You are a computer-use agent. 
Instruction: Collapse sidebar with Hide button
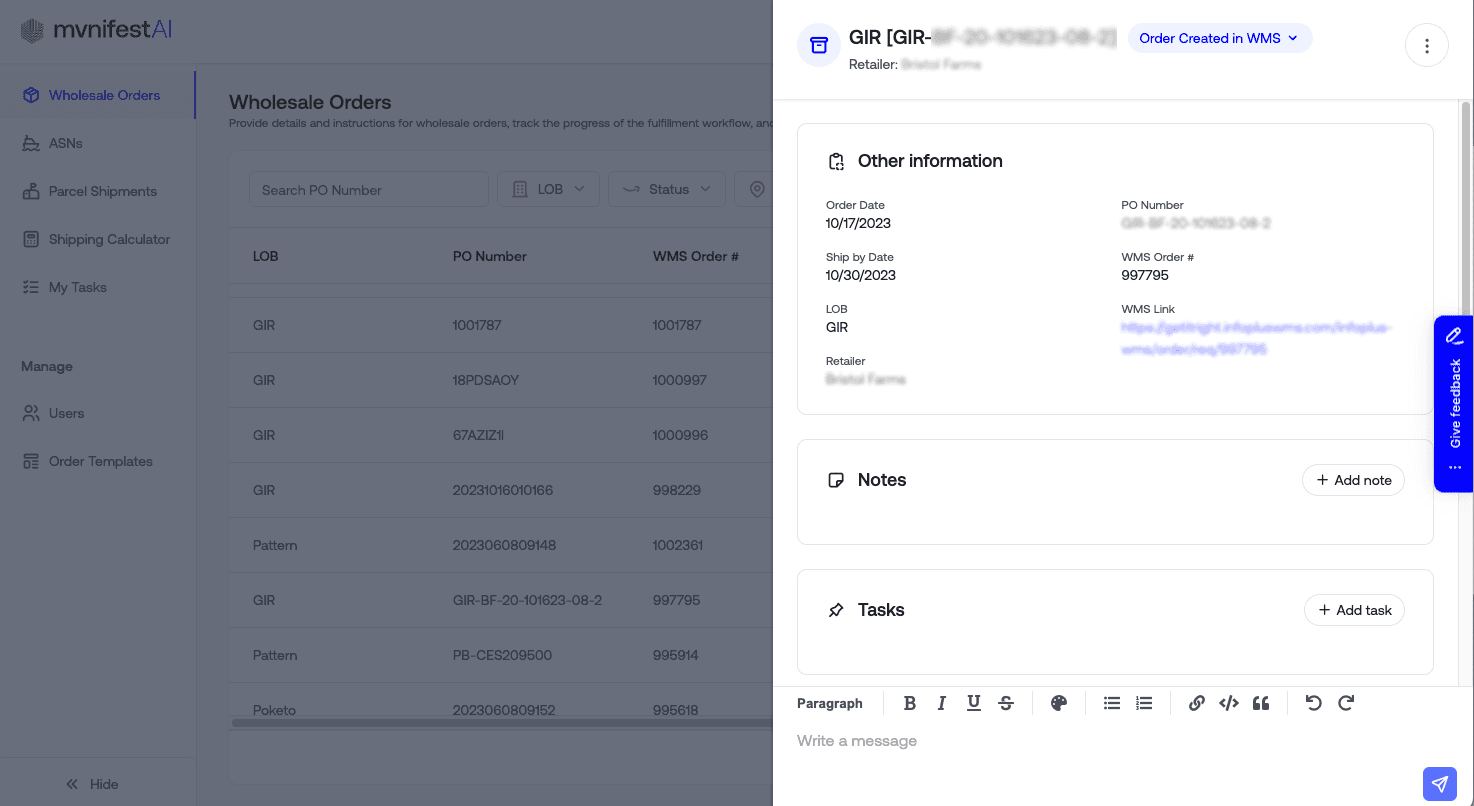[92, 784]
